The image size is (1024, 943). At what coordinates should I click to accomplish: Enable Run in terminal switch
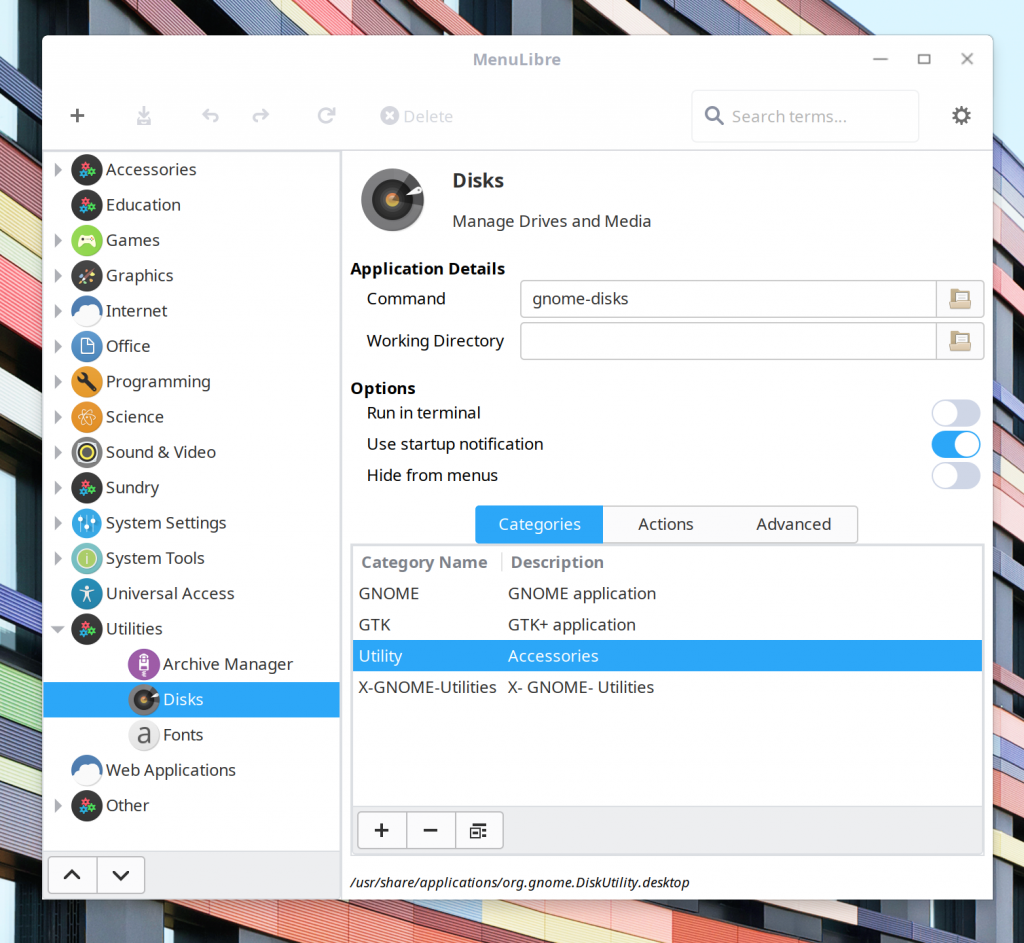pyautogui.click(x=955, y=413)
